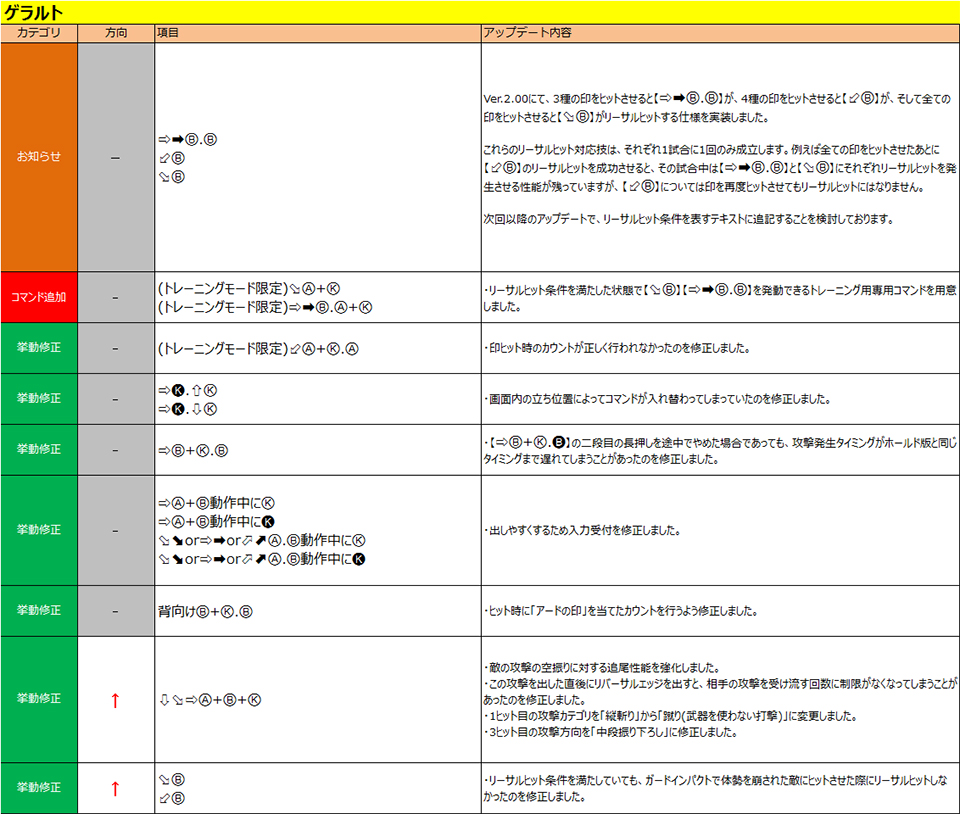Click the yellow ゲラルト title bar

tap(480, 12)
